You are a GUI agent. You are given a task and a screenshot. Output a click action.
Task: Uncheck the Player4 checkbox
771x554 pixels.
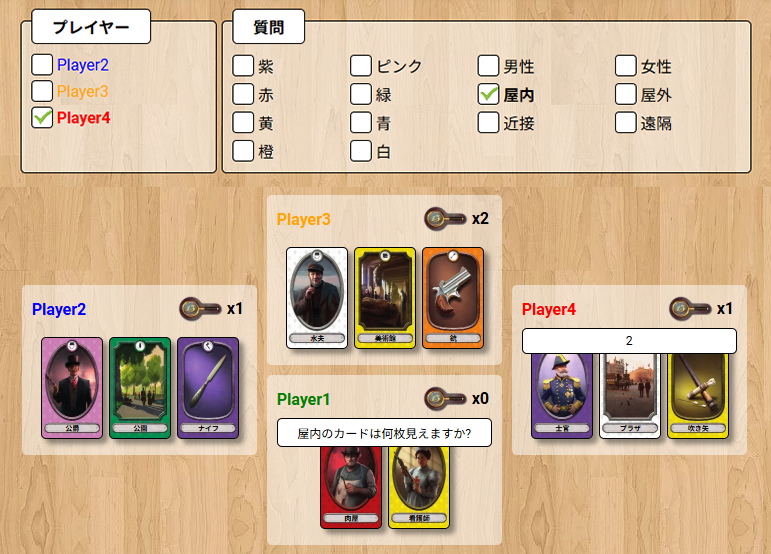pyautogui.click(x=42, y=118)
